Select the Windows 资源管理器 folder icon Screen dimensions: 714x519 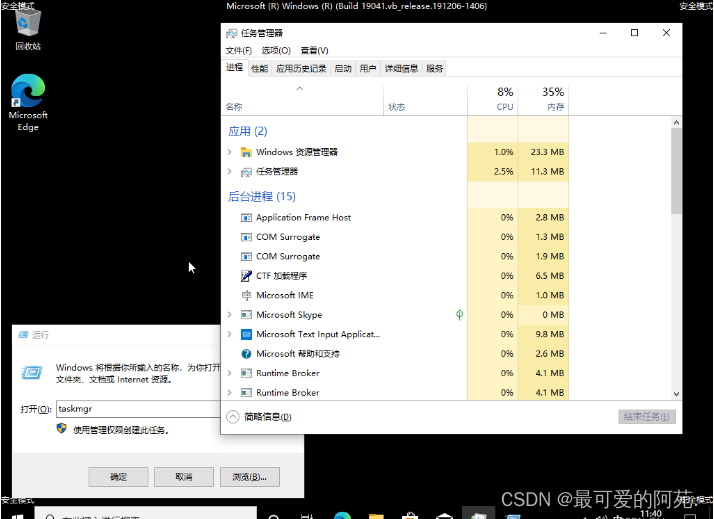point(246,152)
